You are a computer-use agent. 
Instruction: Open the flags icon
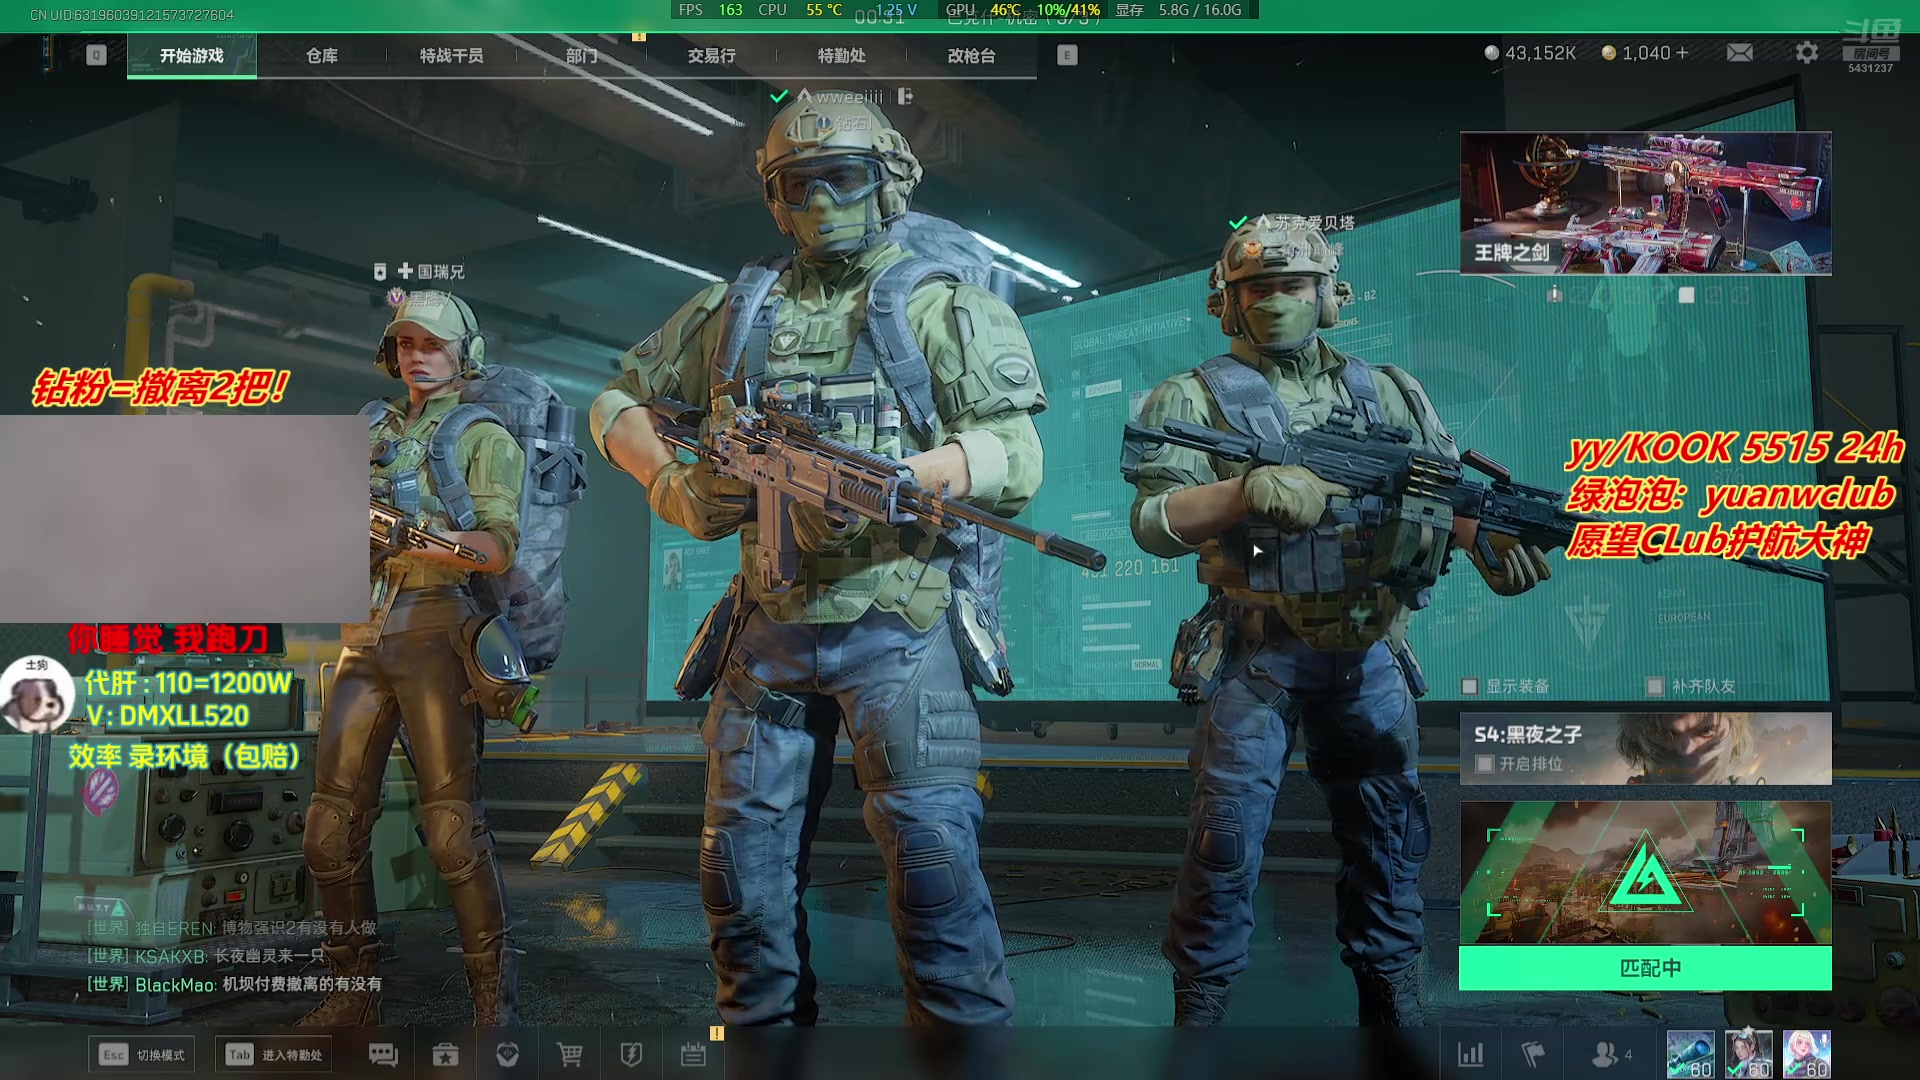[x=1532, y=1054]
